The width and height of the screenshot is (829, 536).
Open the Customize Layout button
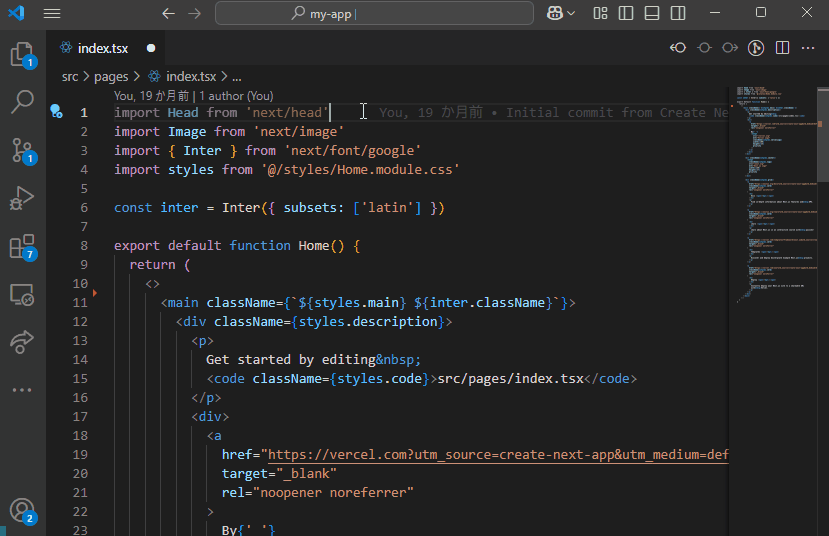[601, 13]
